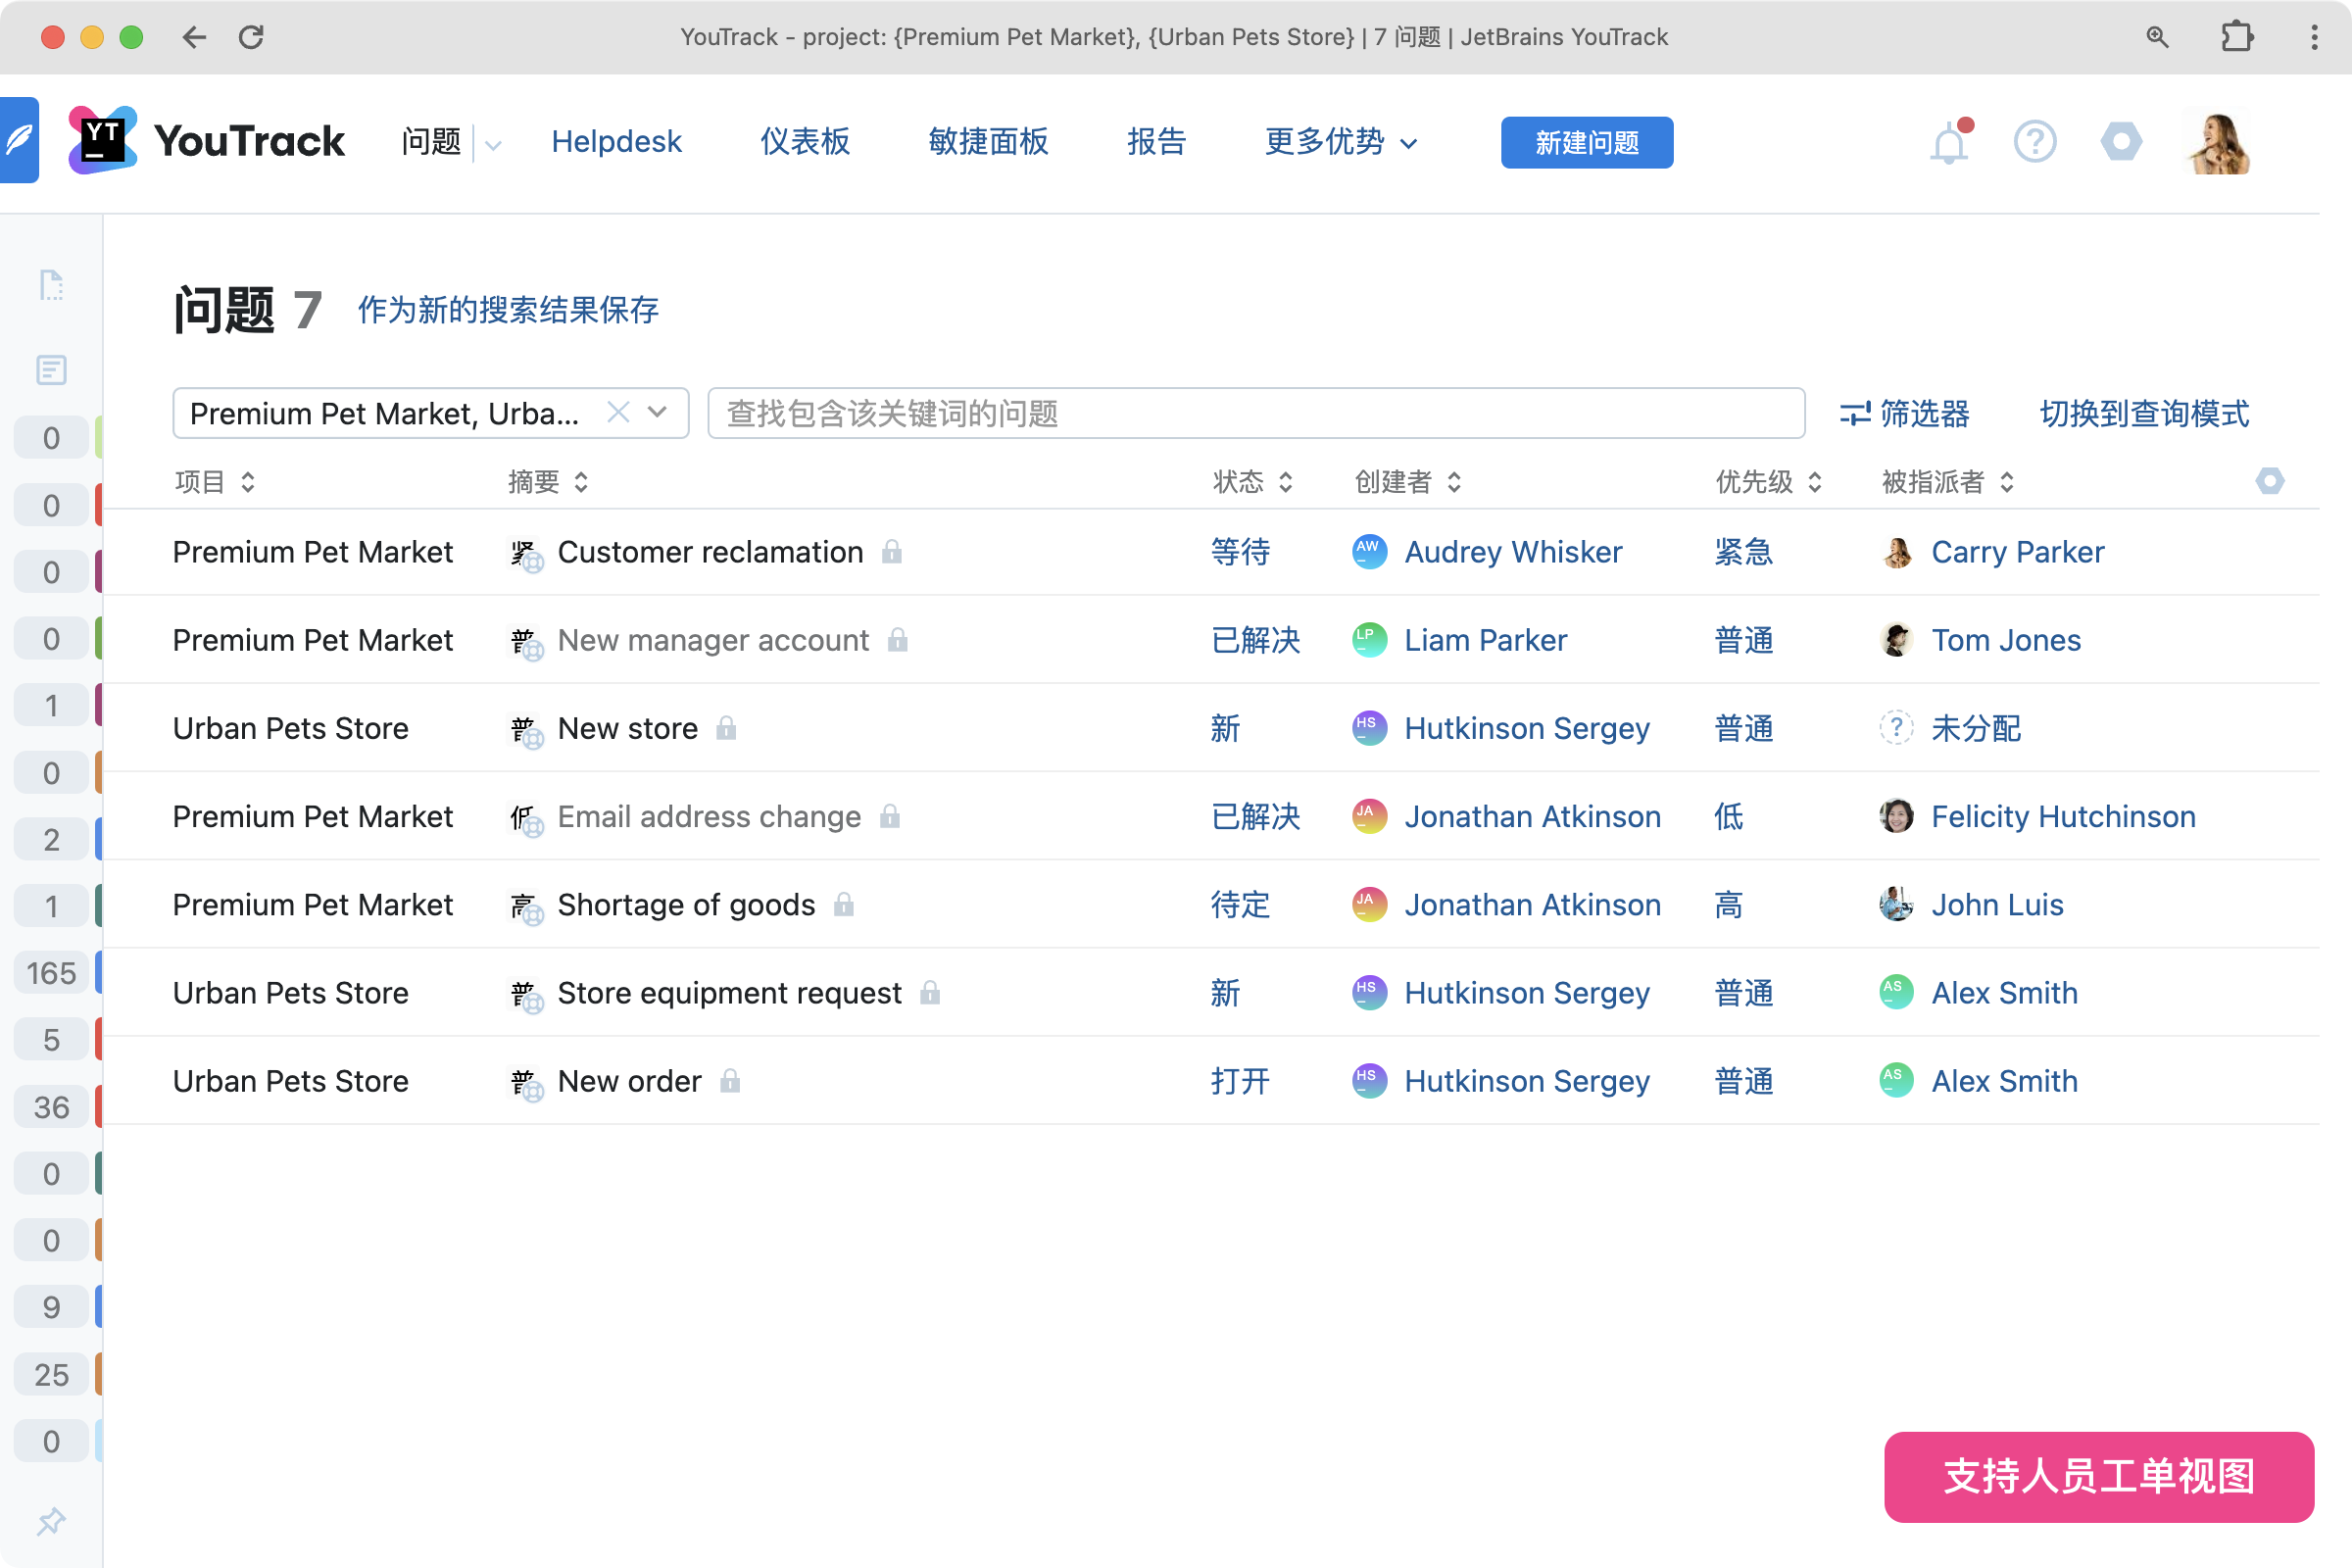
Task: Open the 敏捷面板 menu item
Action: click(987, 142)
